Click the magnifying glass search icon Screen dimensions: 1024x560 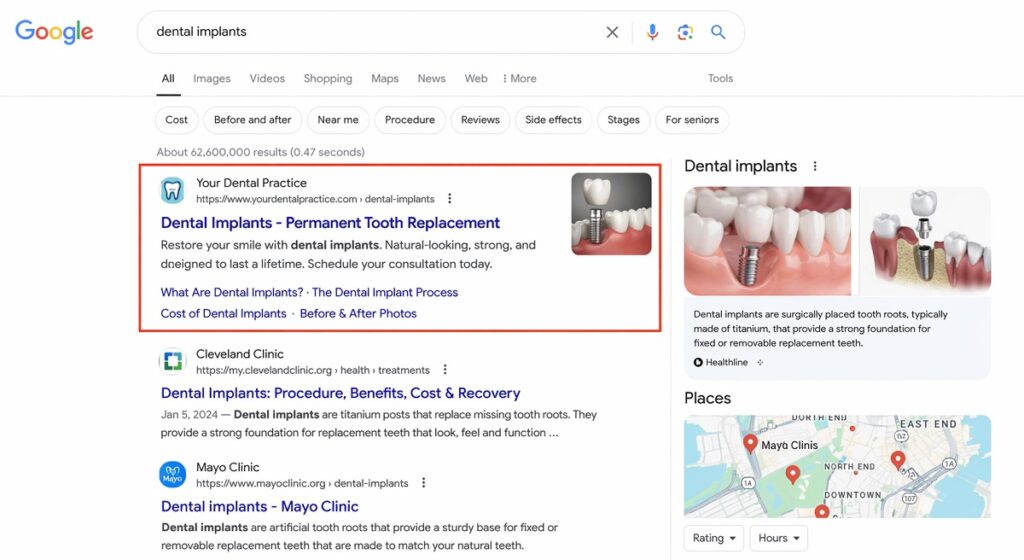pyautogui.click(x=718, y=32)
